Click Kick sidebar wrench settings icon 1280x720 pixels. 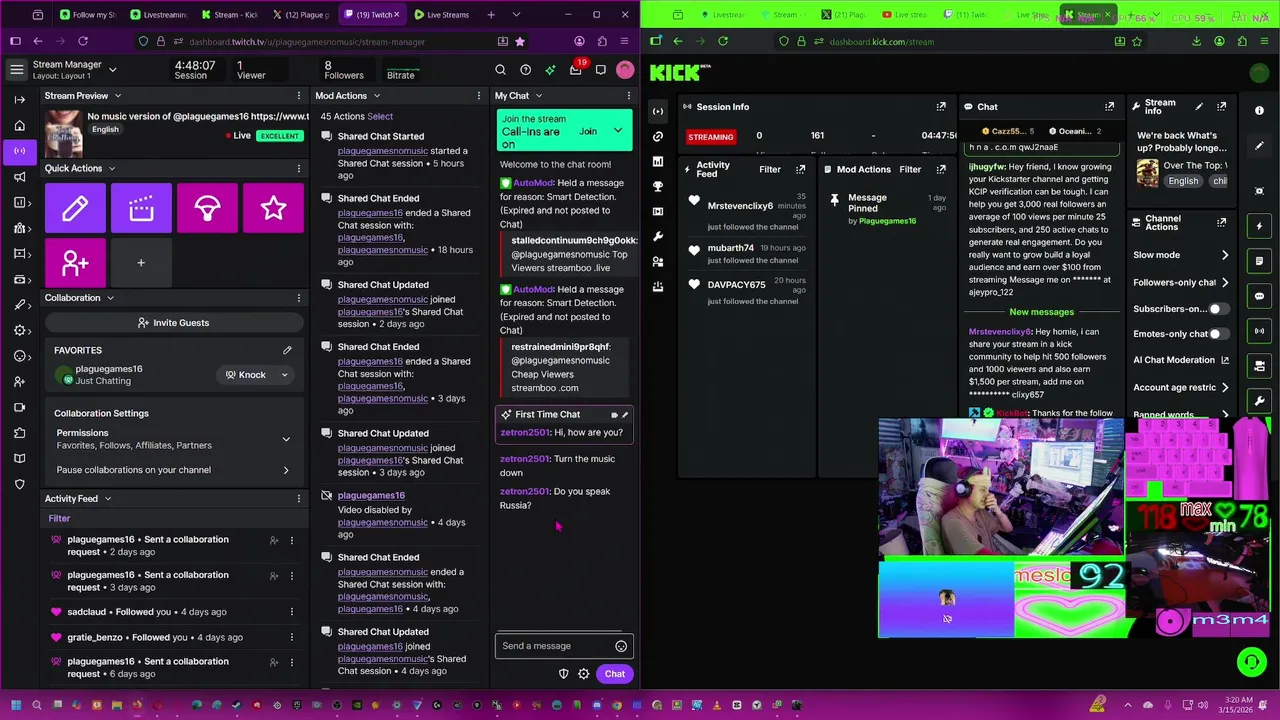[657, 236]
